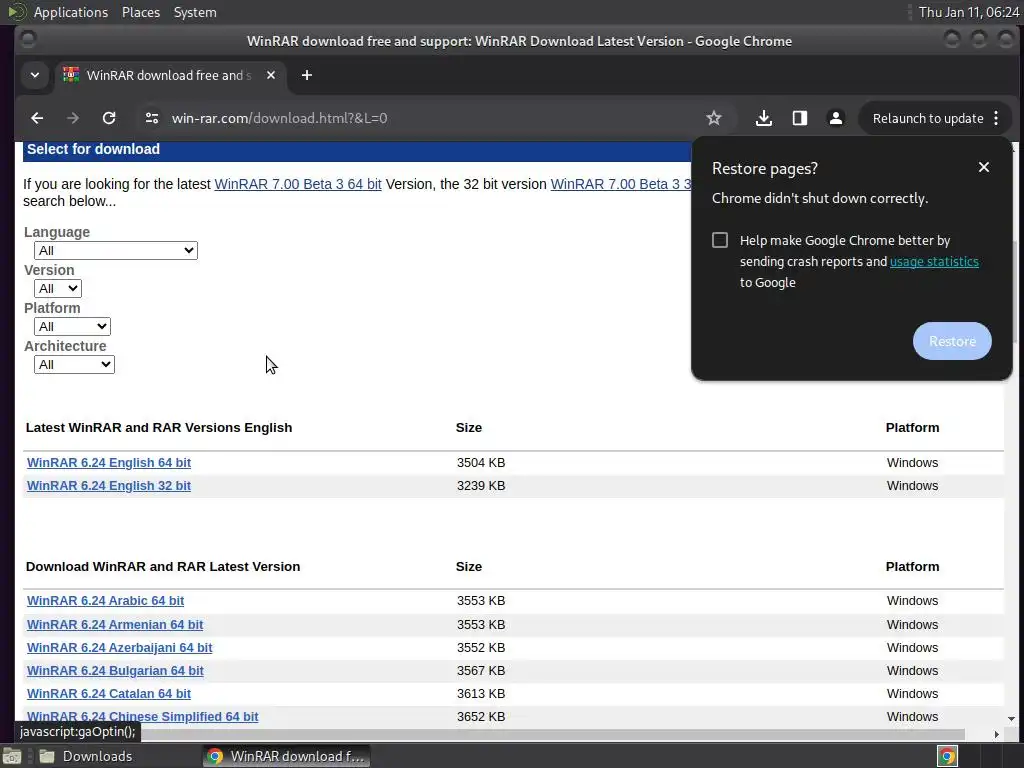Download WinRAR 6.24 Chinese Simplified 64 bit
The image size is (1024, 768).
tap(142, 716)
